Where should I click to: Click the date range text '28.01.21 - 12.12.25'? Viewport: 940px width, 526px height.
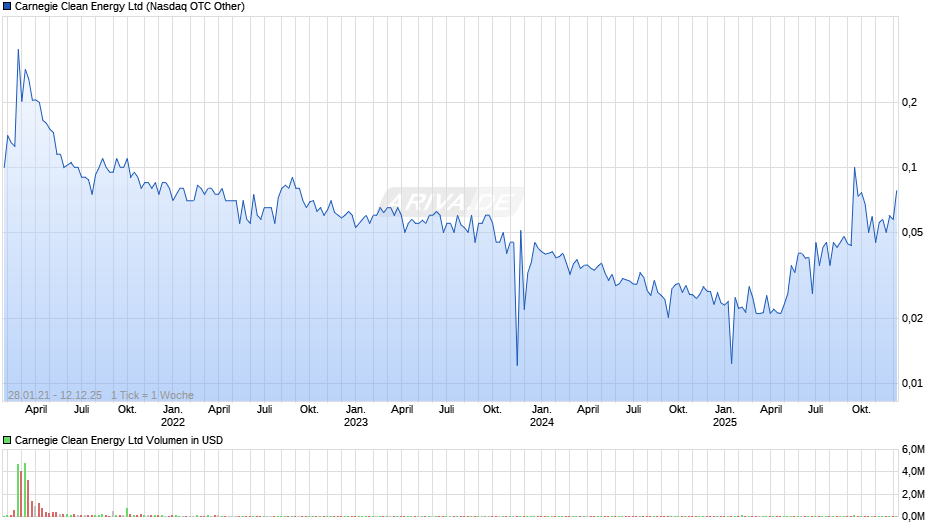[x=55, y=395]
